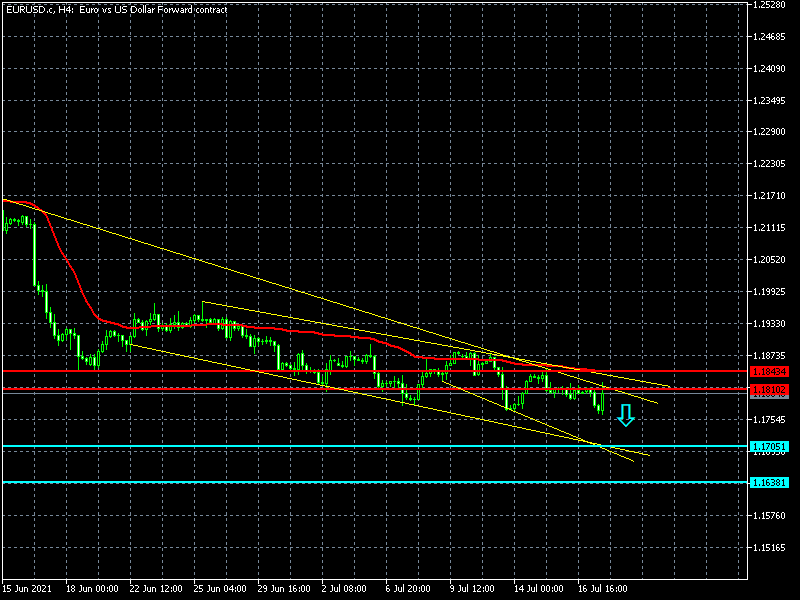This screenshot has width=800, height=600.
Task: Click the cyan down arrow on the chart
Action: [626, 415]
